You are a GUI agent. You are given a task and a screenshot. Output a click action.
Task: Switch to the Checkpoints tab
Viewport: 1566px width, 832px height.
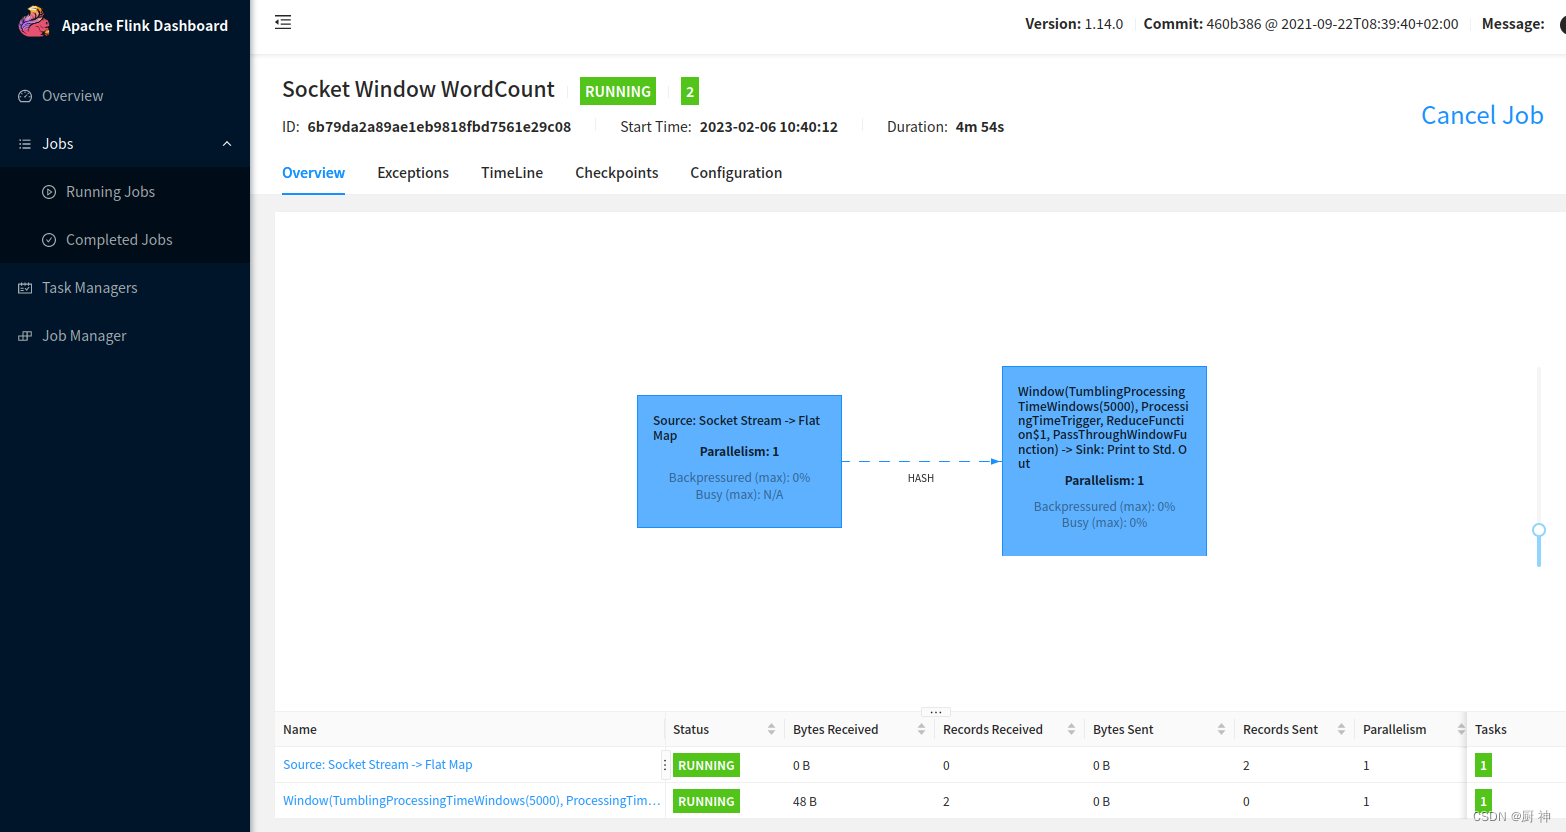coord(617,173)
